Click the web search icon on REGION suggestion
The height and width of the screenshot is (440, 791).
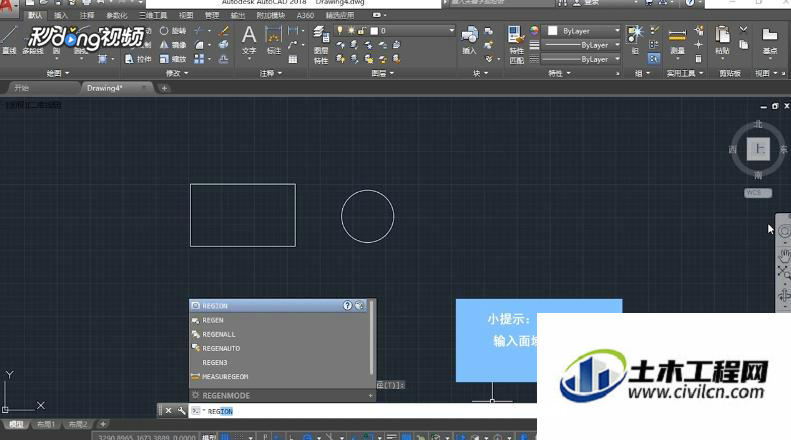tap(359, 305)
